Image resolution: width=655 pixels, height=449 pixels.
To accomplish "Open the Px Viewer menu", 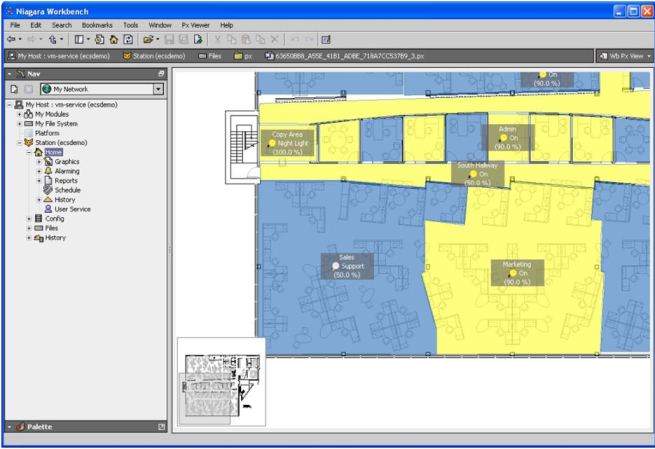I will click(x=195, y=25).
